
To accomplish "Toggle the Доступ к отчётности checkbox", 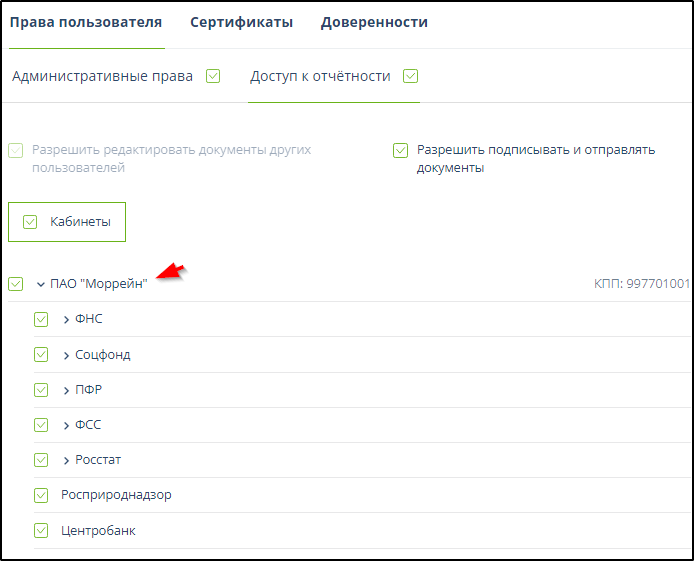I will pos(410,76).
